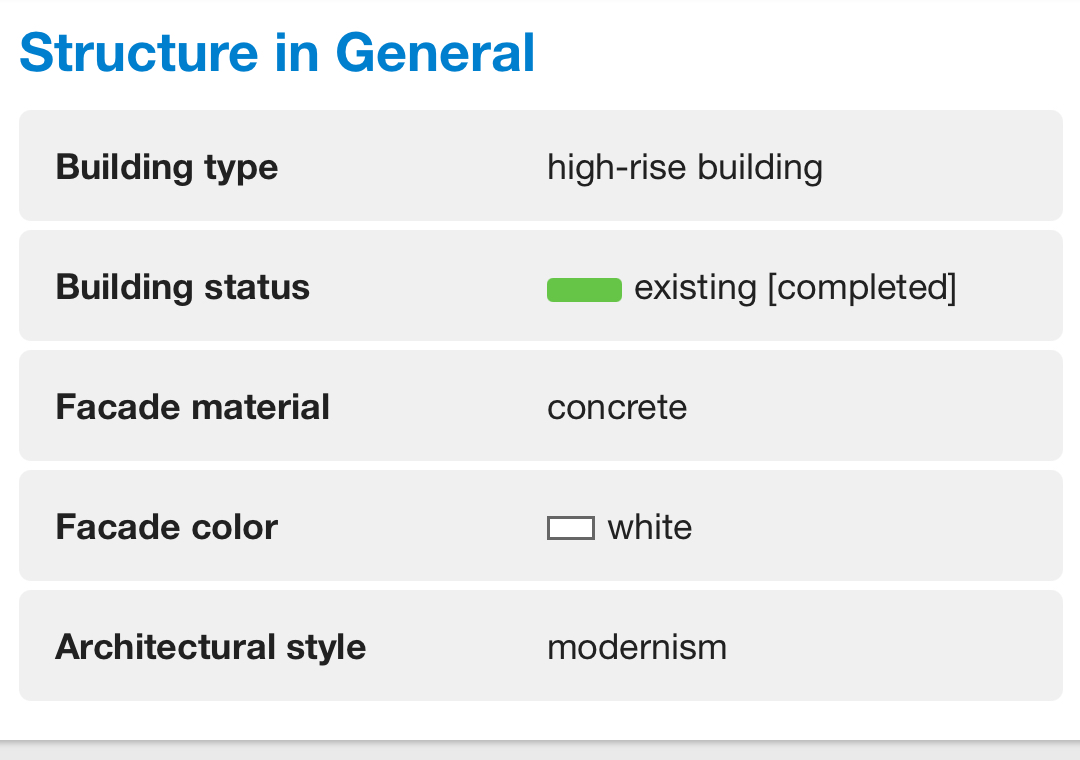Click the concrete facade material value
1080x760 pixels.
tap(617, 408)
